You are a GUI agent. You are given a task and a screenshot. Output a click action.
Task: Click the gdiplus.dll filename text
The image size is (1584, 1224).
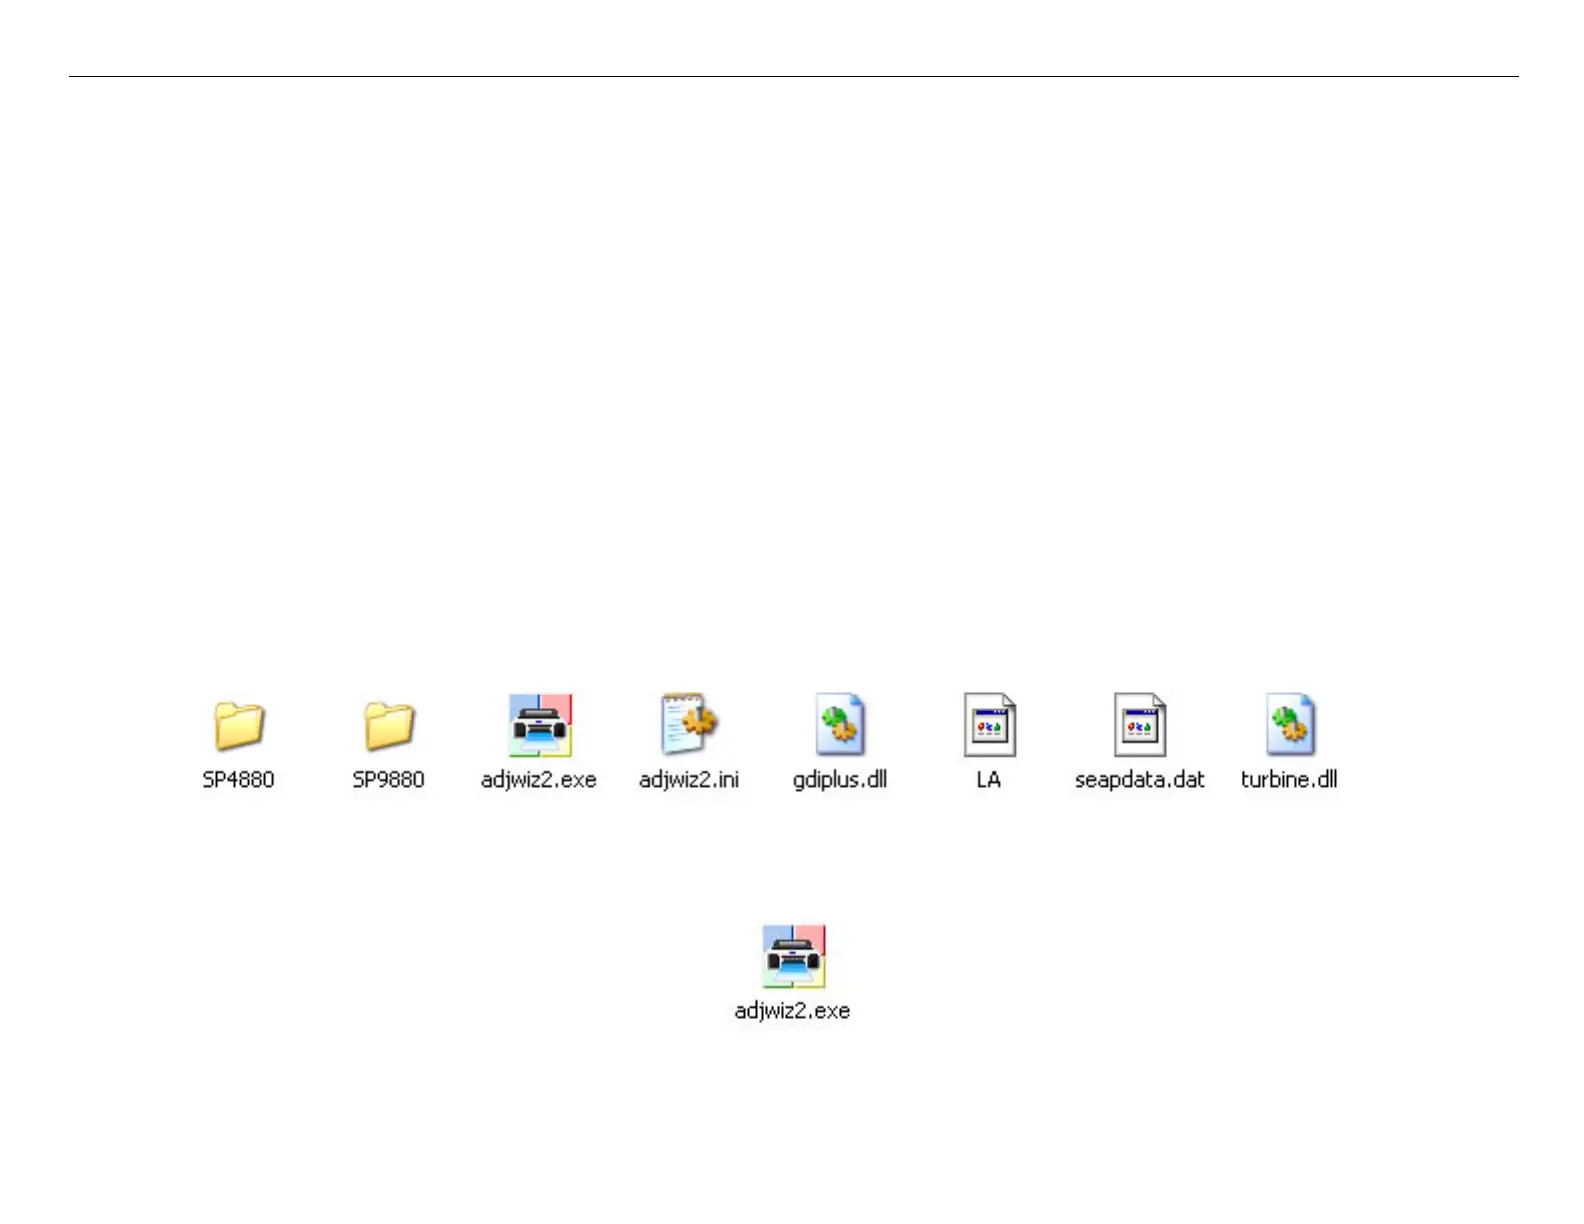pos(839,780)
